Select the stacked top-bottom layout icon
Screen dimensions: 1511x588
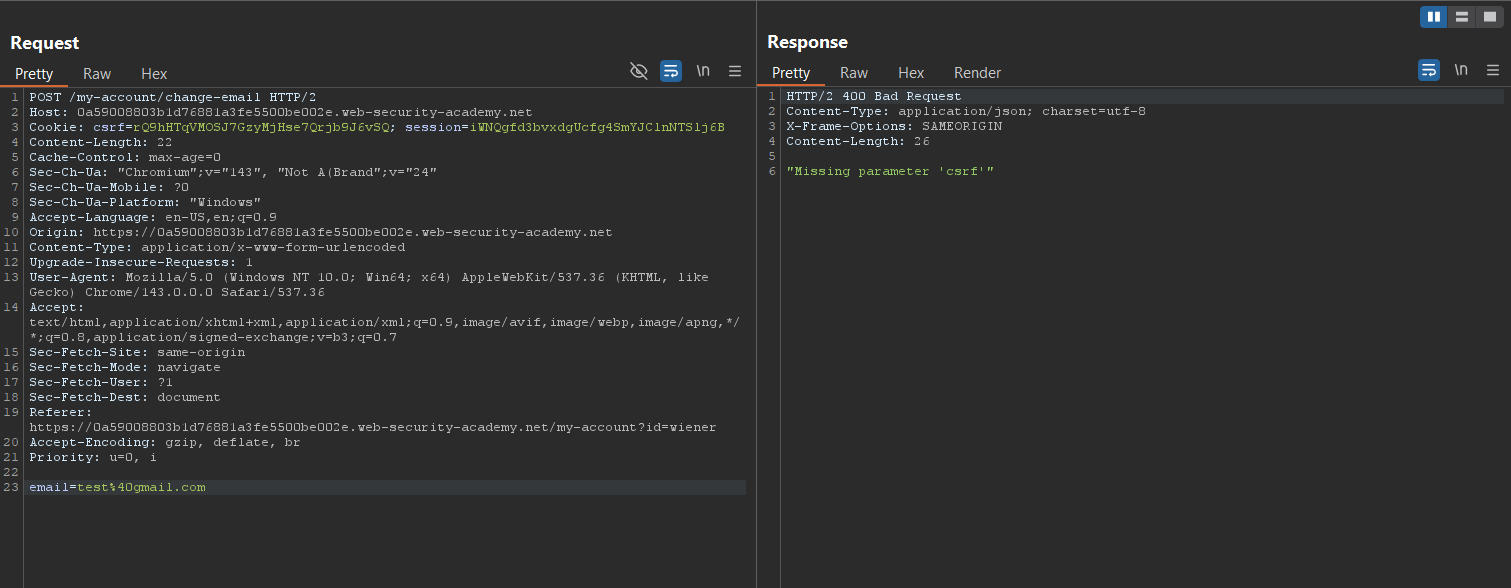(x=1461, y=17)
